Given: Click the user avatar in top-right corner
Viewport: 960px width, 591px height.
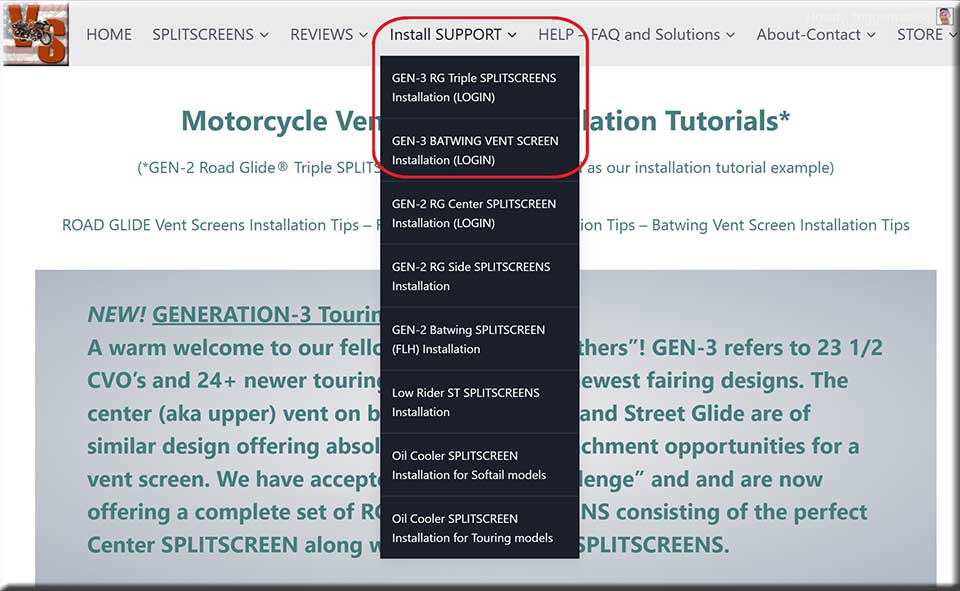Looking at the screenshot, I should pyautogui.click(x=944, y=16).
